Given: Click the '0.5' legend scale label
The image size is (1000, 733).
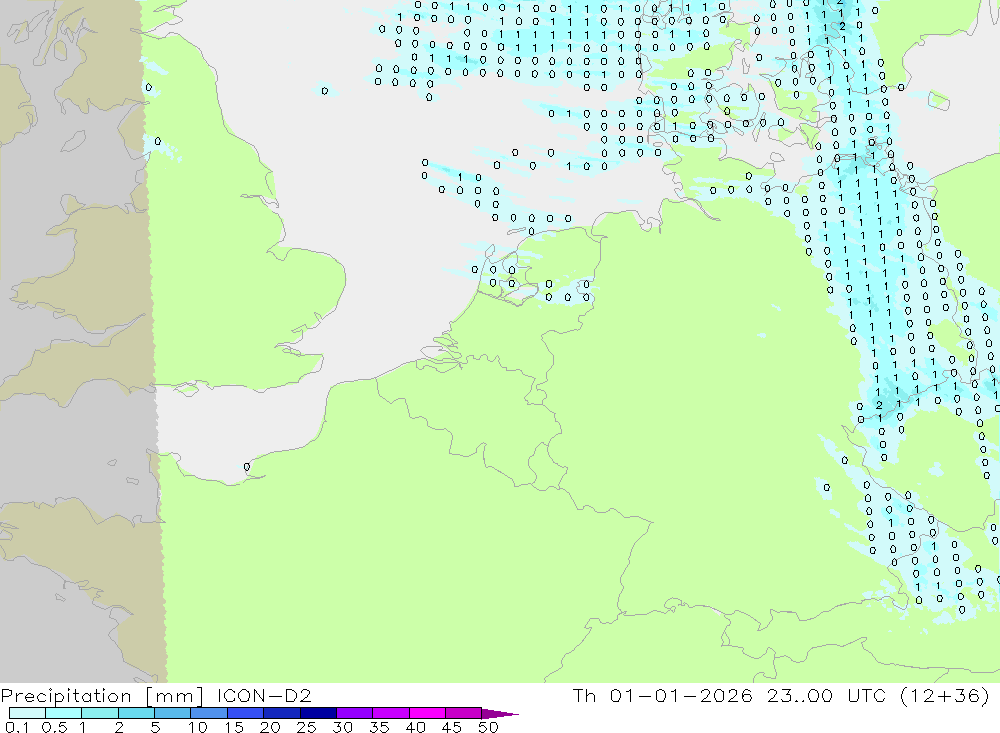Looking at the screenshot, I should [x=54, y=727].
